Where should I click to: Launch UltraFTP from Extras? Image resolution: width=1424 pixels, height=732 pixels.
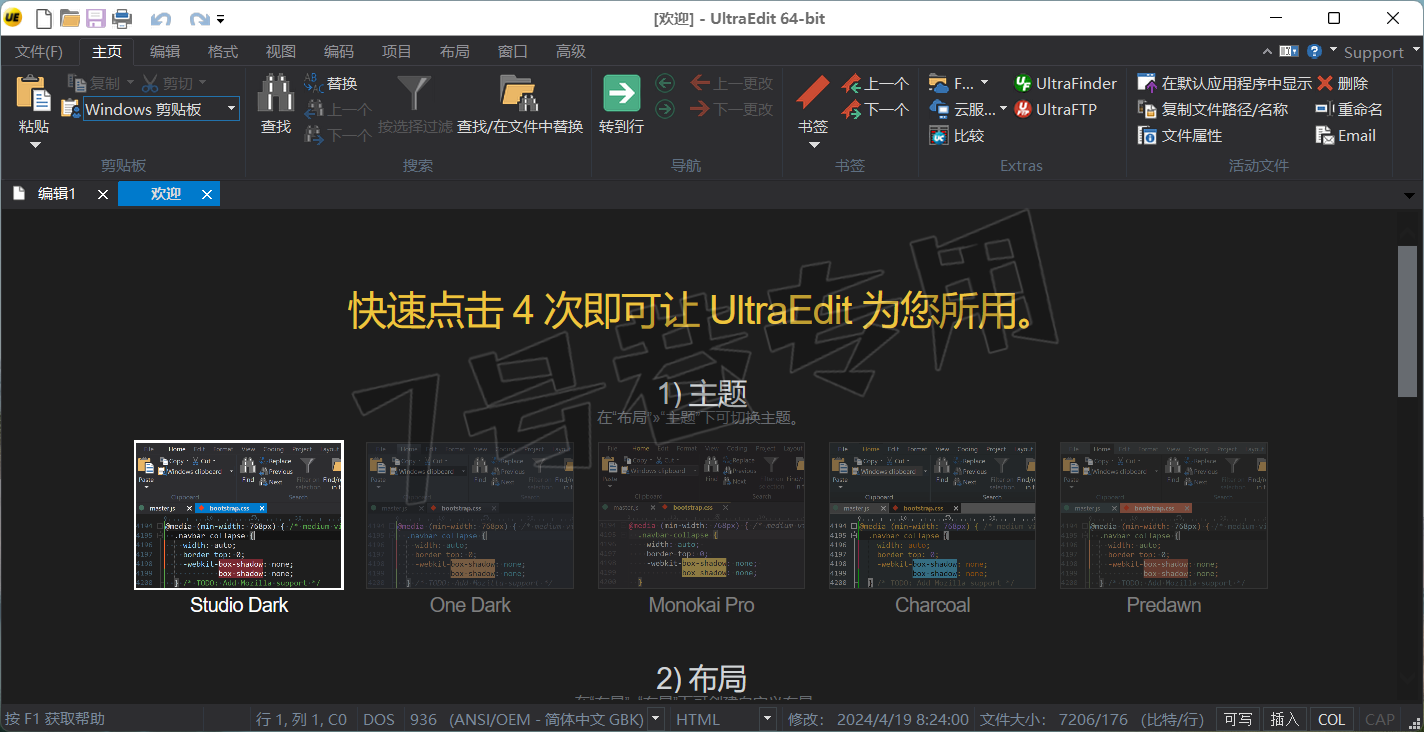(x=1056, y=110)
